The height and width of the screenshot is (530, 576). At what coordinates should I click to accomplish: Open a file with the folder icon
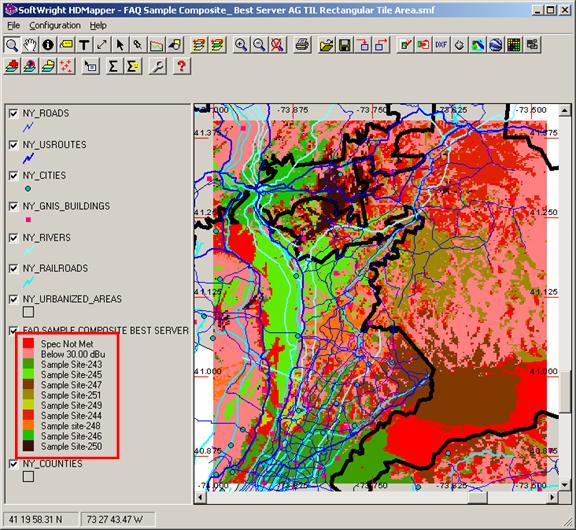327,45
